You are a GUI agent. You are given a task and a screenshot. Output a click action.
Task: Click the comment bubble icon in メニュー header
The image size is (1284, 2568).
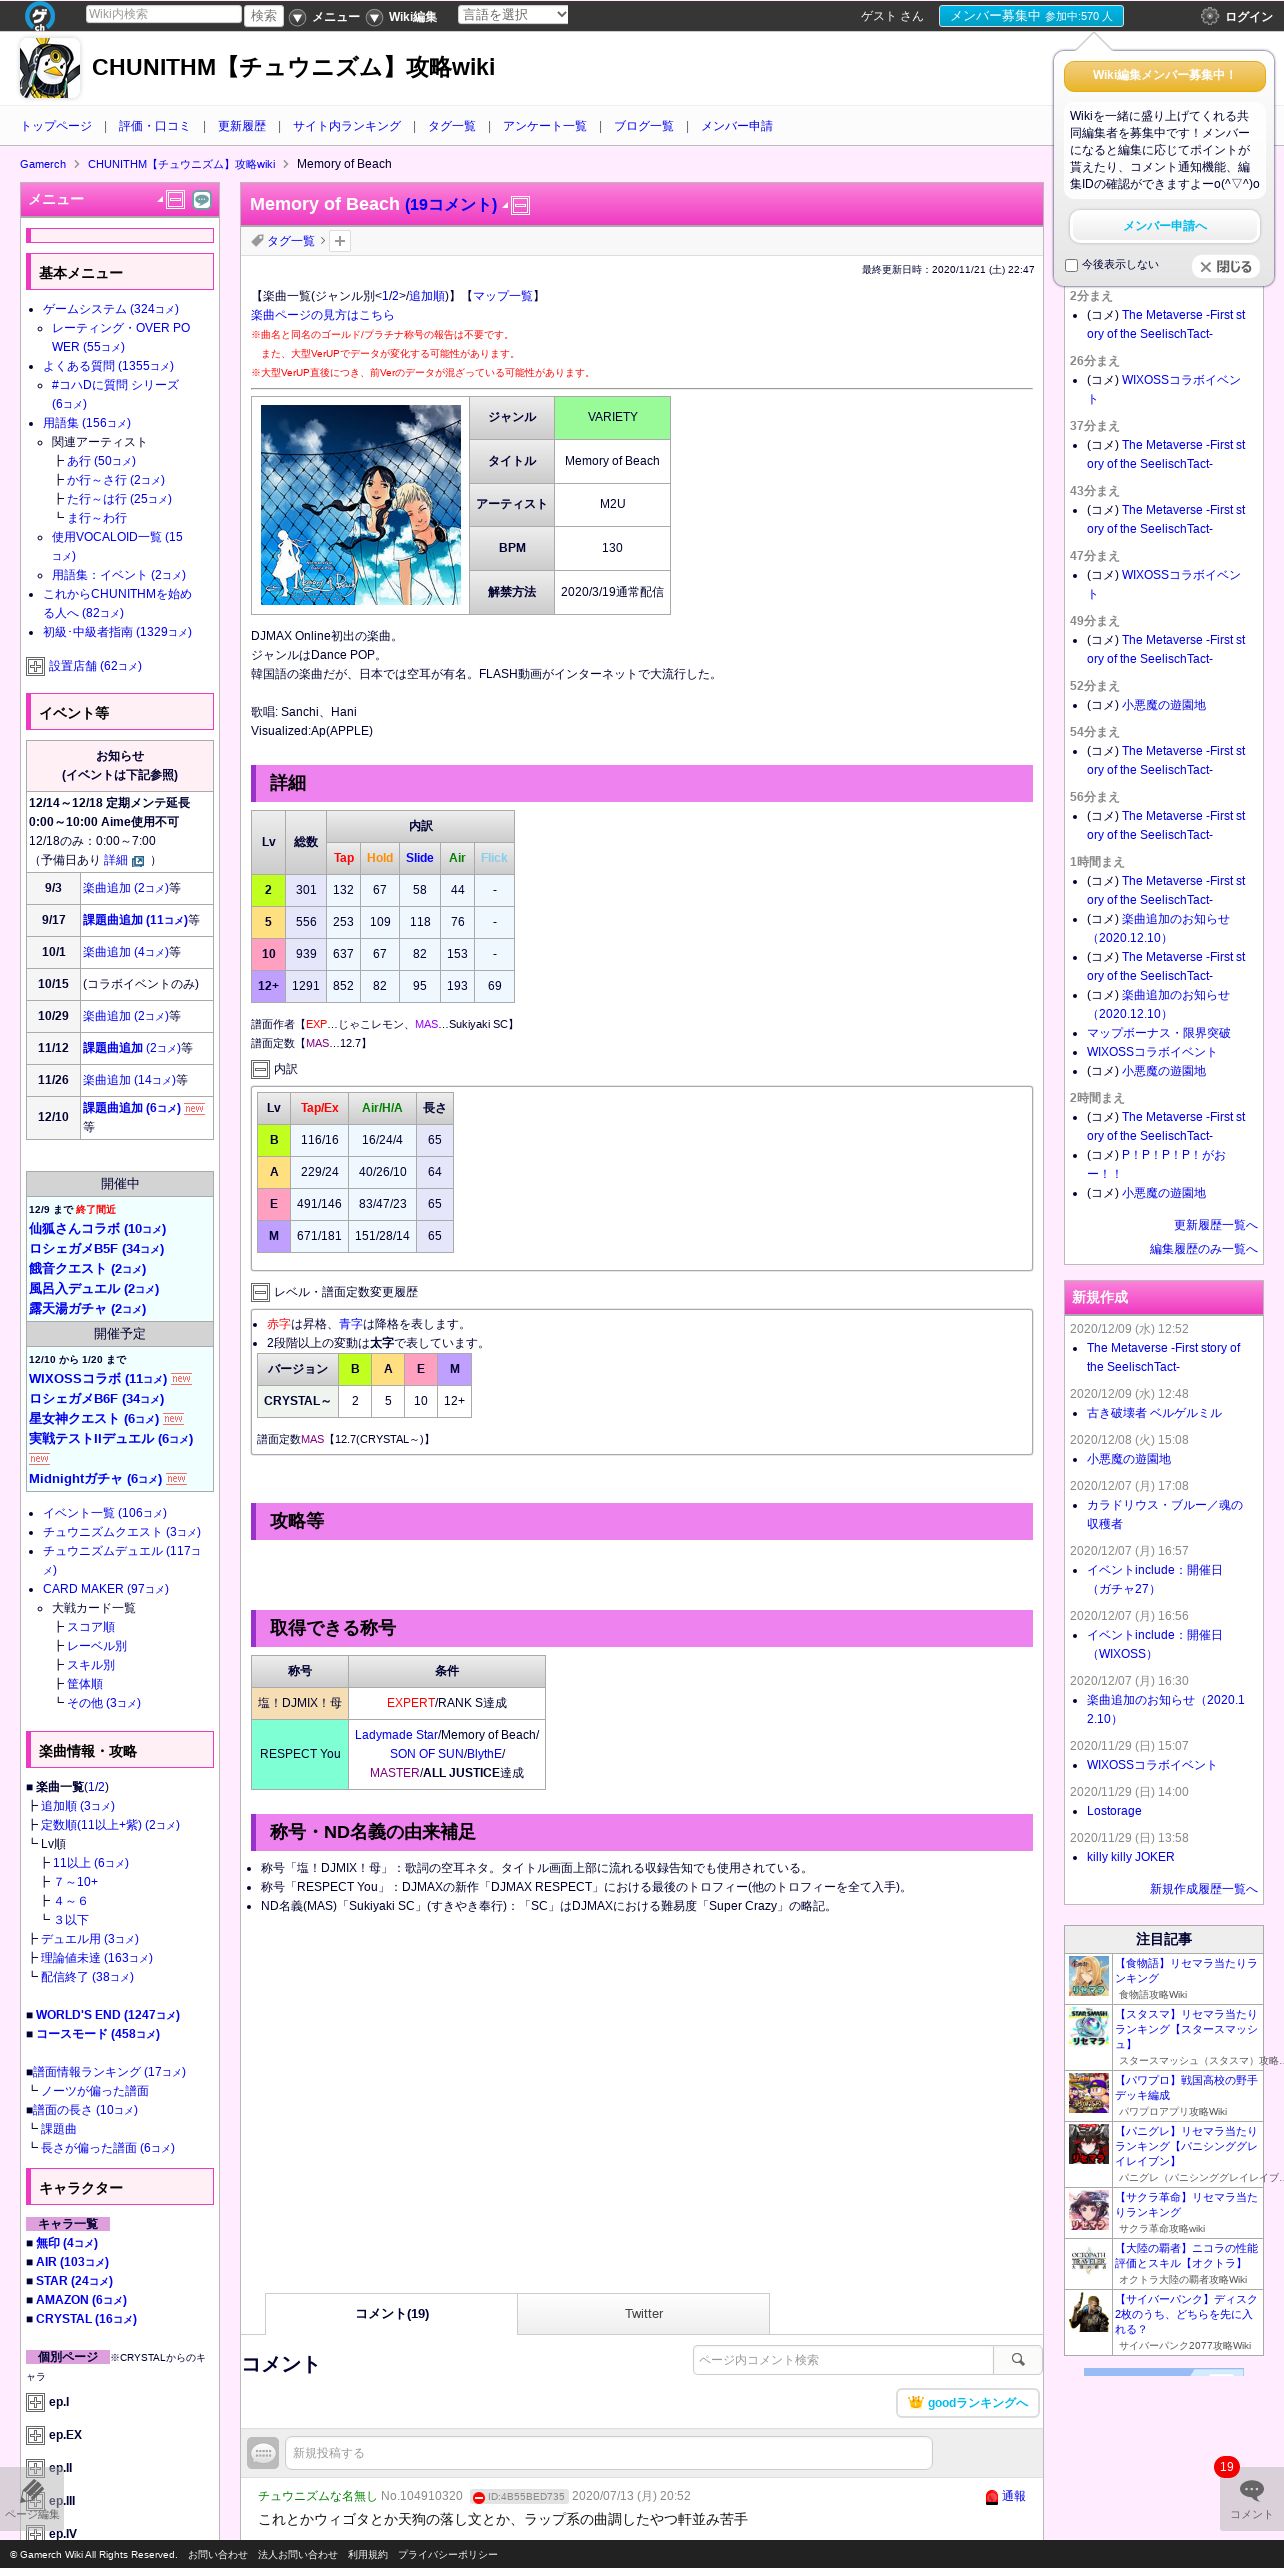(202, 199)
